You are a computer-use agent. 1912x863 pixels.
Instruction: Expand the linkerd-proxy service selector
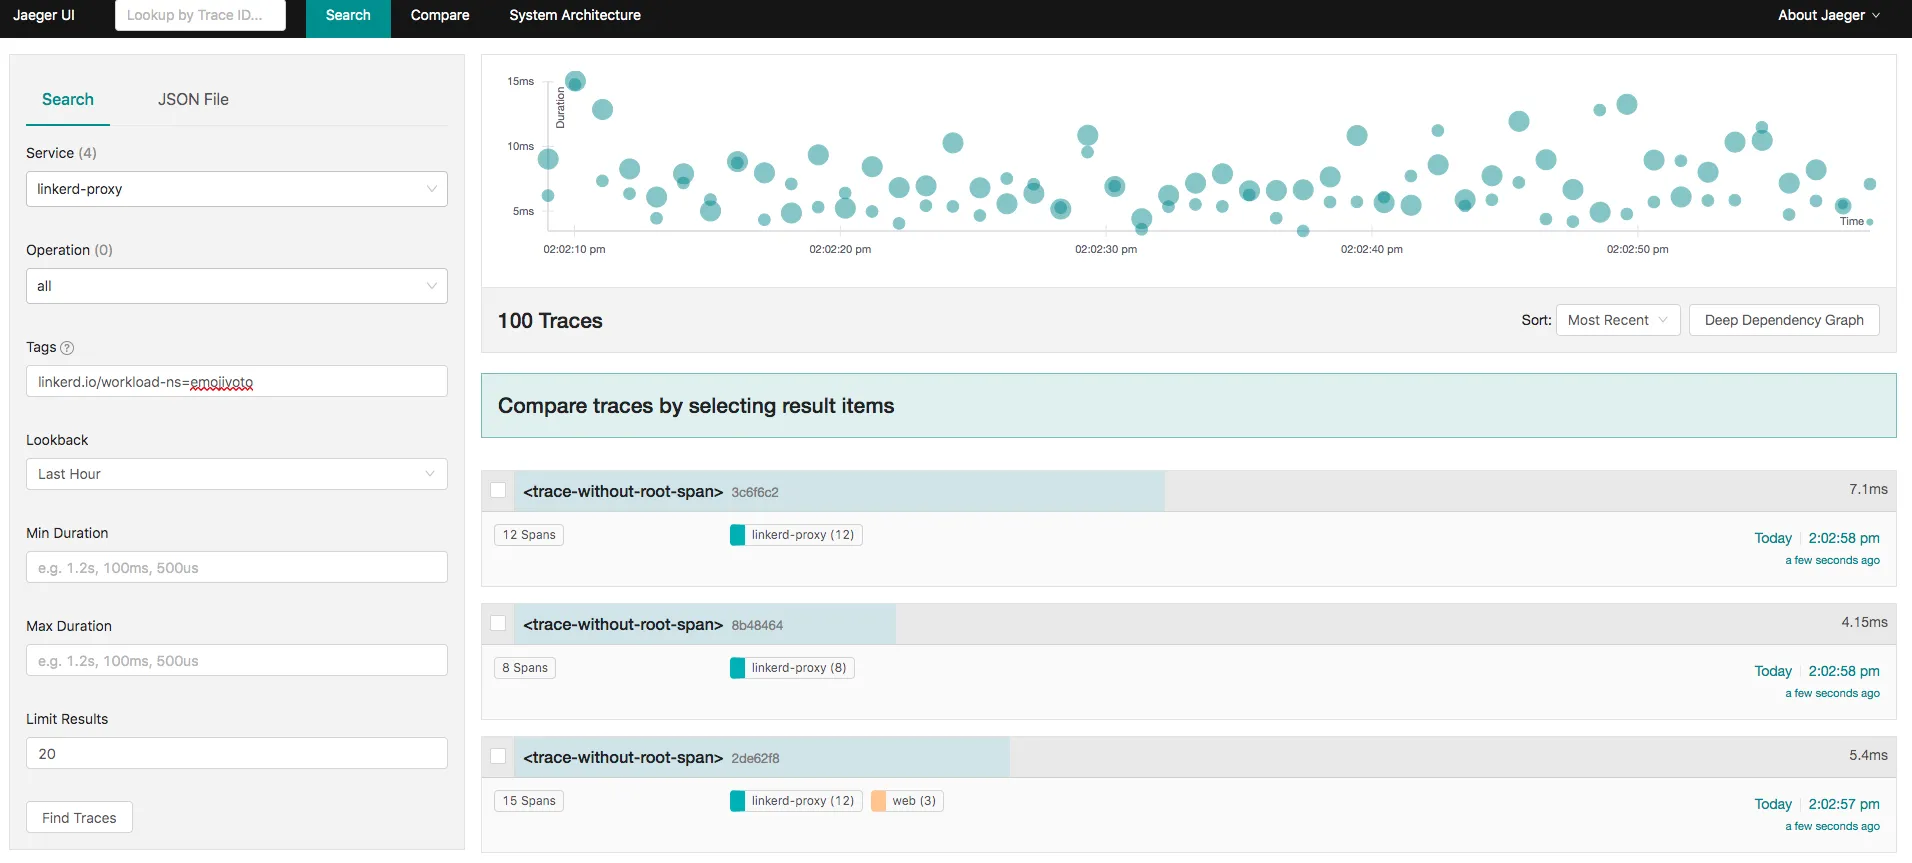click(x=237, y=189)
